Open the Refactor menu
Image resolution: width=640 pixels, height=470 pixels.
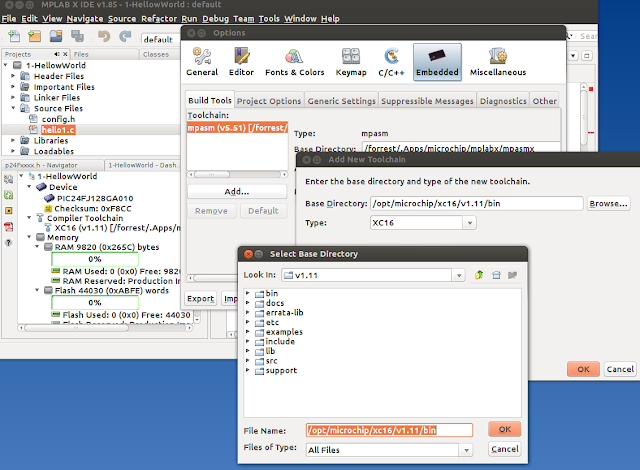click(x=159, y=19)
